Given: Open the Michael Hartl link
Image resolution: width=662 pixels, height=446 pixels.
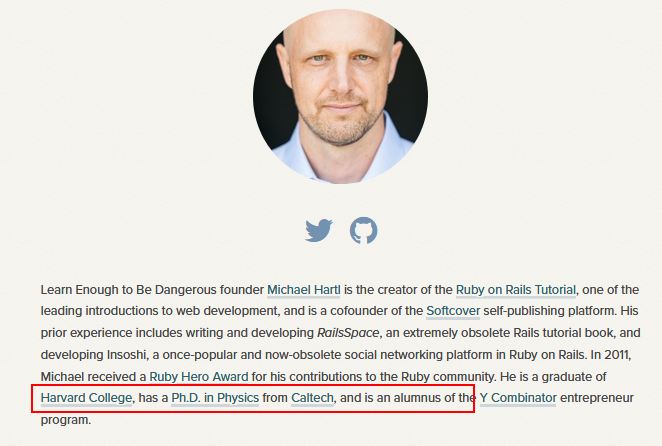Looking at the screenshot, I should pos(304,290).
